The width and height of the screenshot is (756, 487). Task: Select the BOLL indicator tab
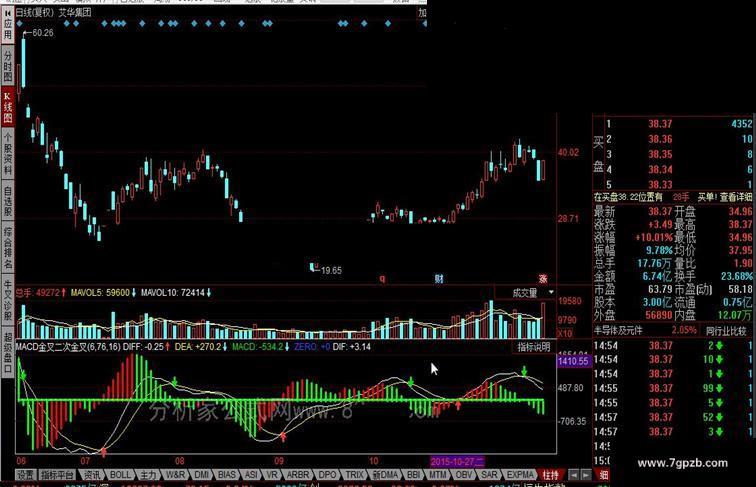coord(120,475)
